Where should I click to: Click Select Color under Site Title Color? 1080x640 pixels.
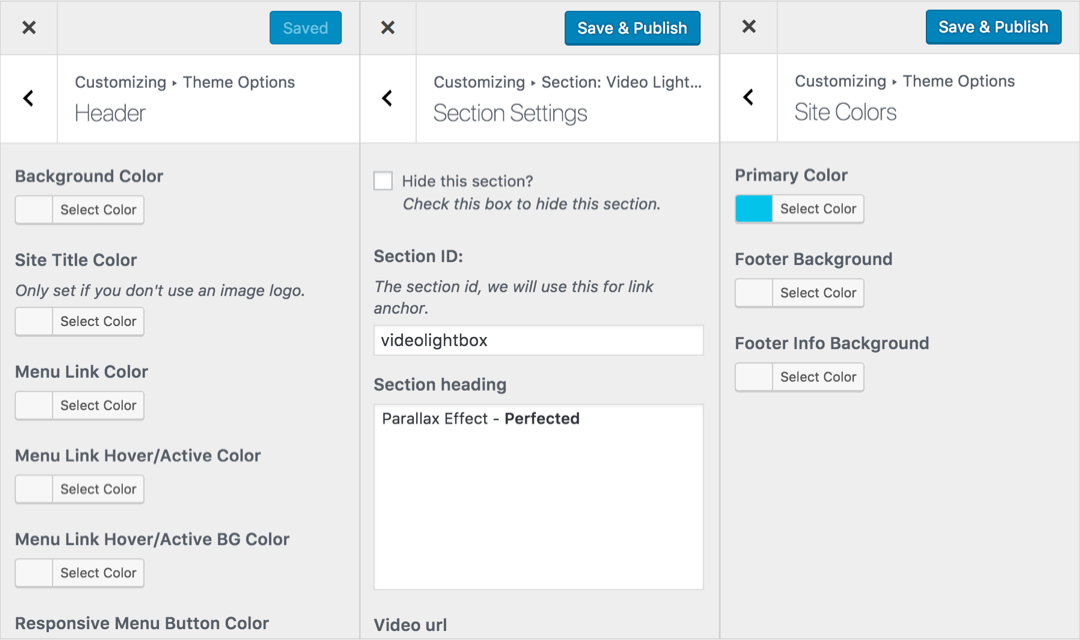(x=98, y=321)
